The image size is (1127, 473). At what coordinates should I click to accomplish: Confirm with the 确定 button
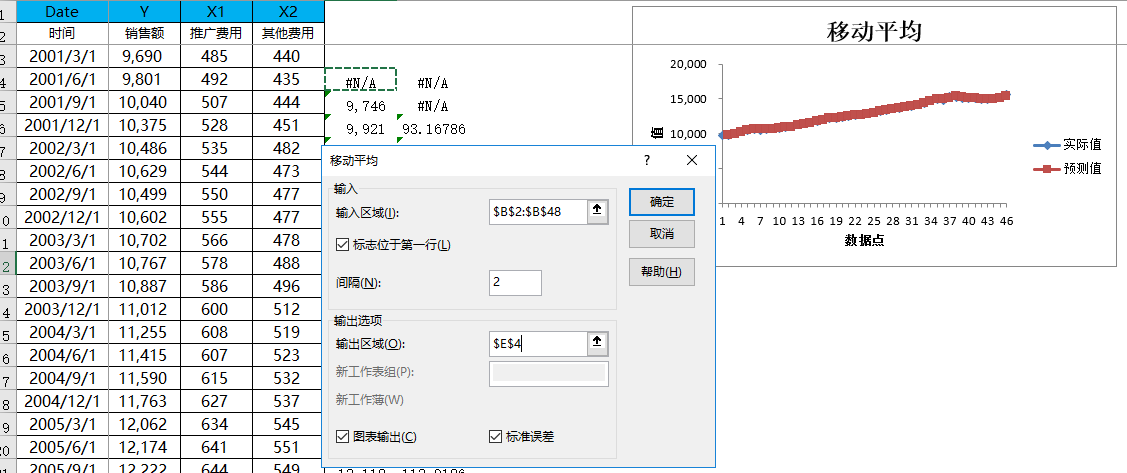[x=662, y=202]
